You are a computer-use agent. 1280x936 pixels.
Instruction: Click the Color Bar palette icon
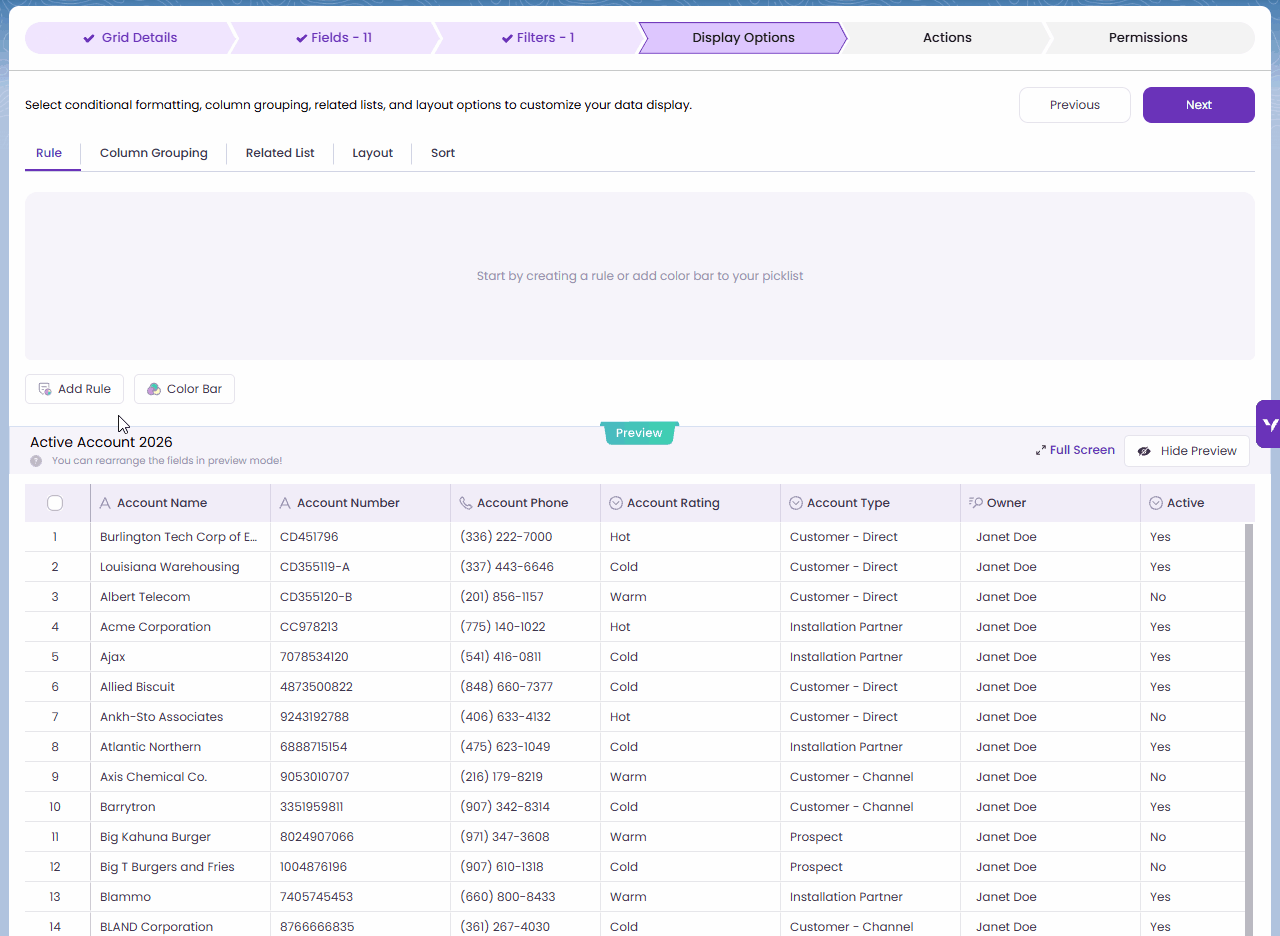(154, 389)
